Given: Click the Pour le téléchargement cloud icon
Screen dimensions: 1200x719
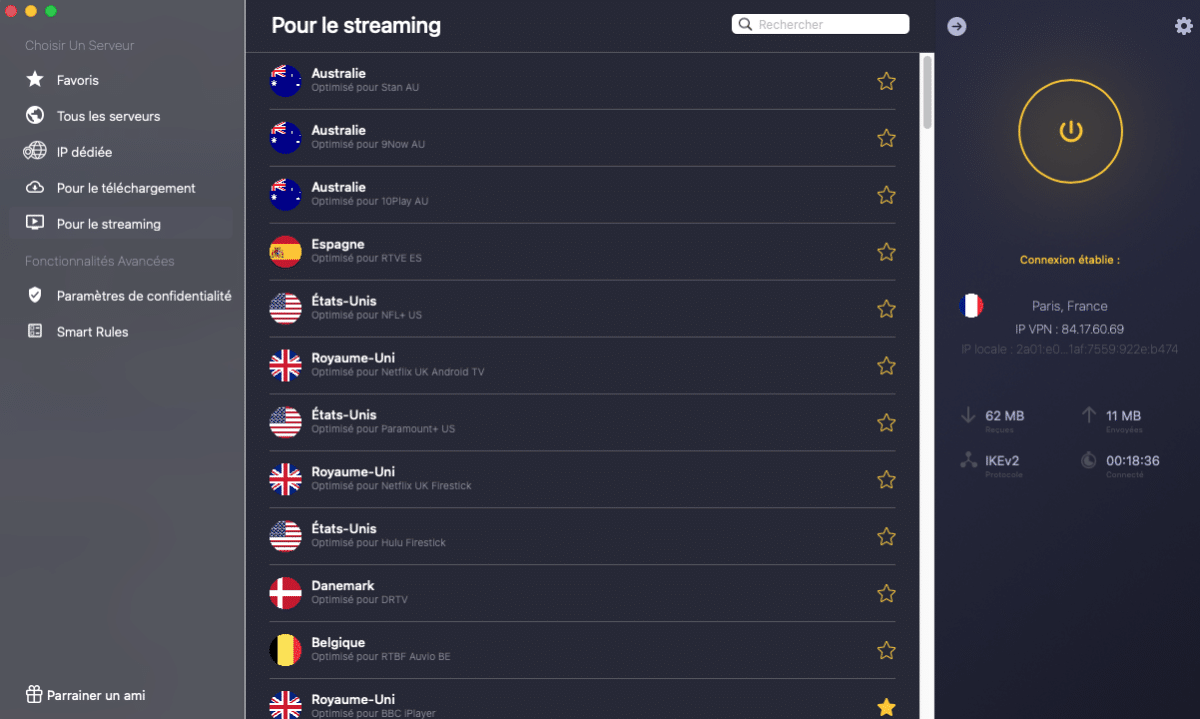Looking at the screenshot, I should click(35, 188).
